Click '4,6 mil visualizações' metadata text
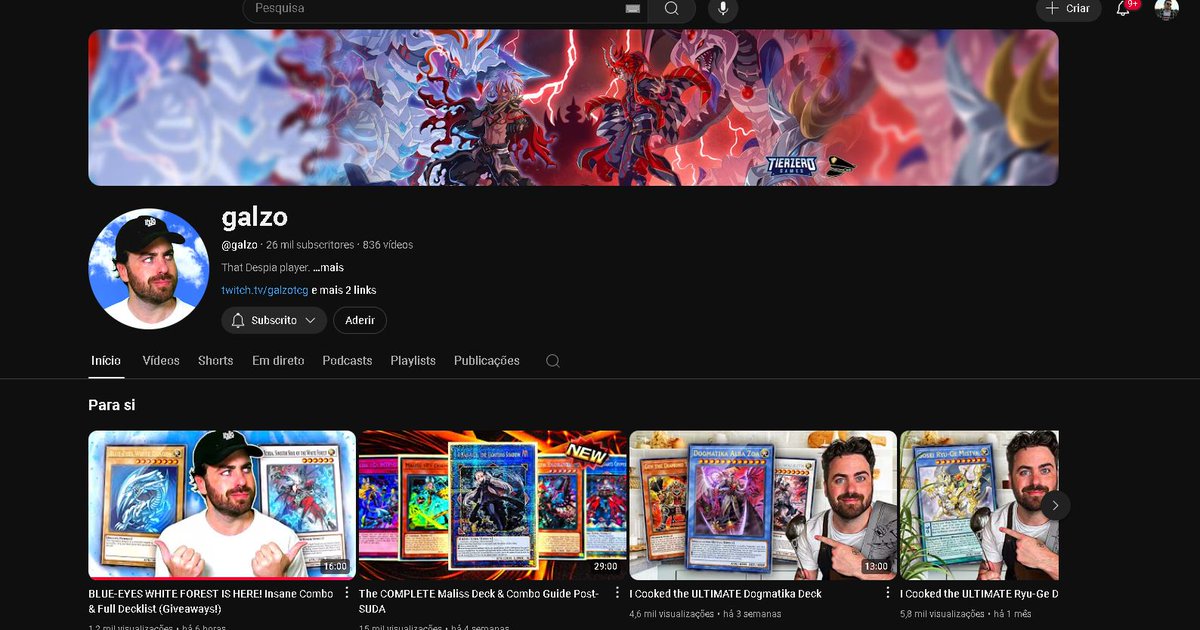Screen dimensions: 1200x630 [x=672, y=614]
